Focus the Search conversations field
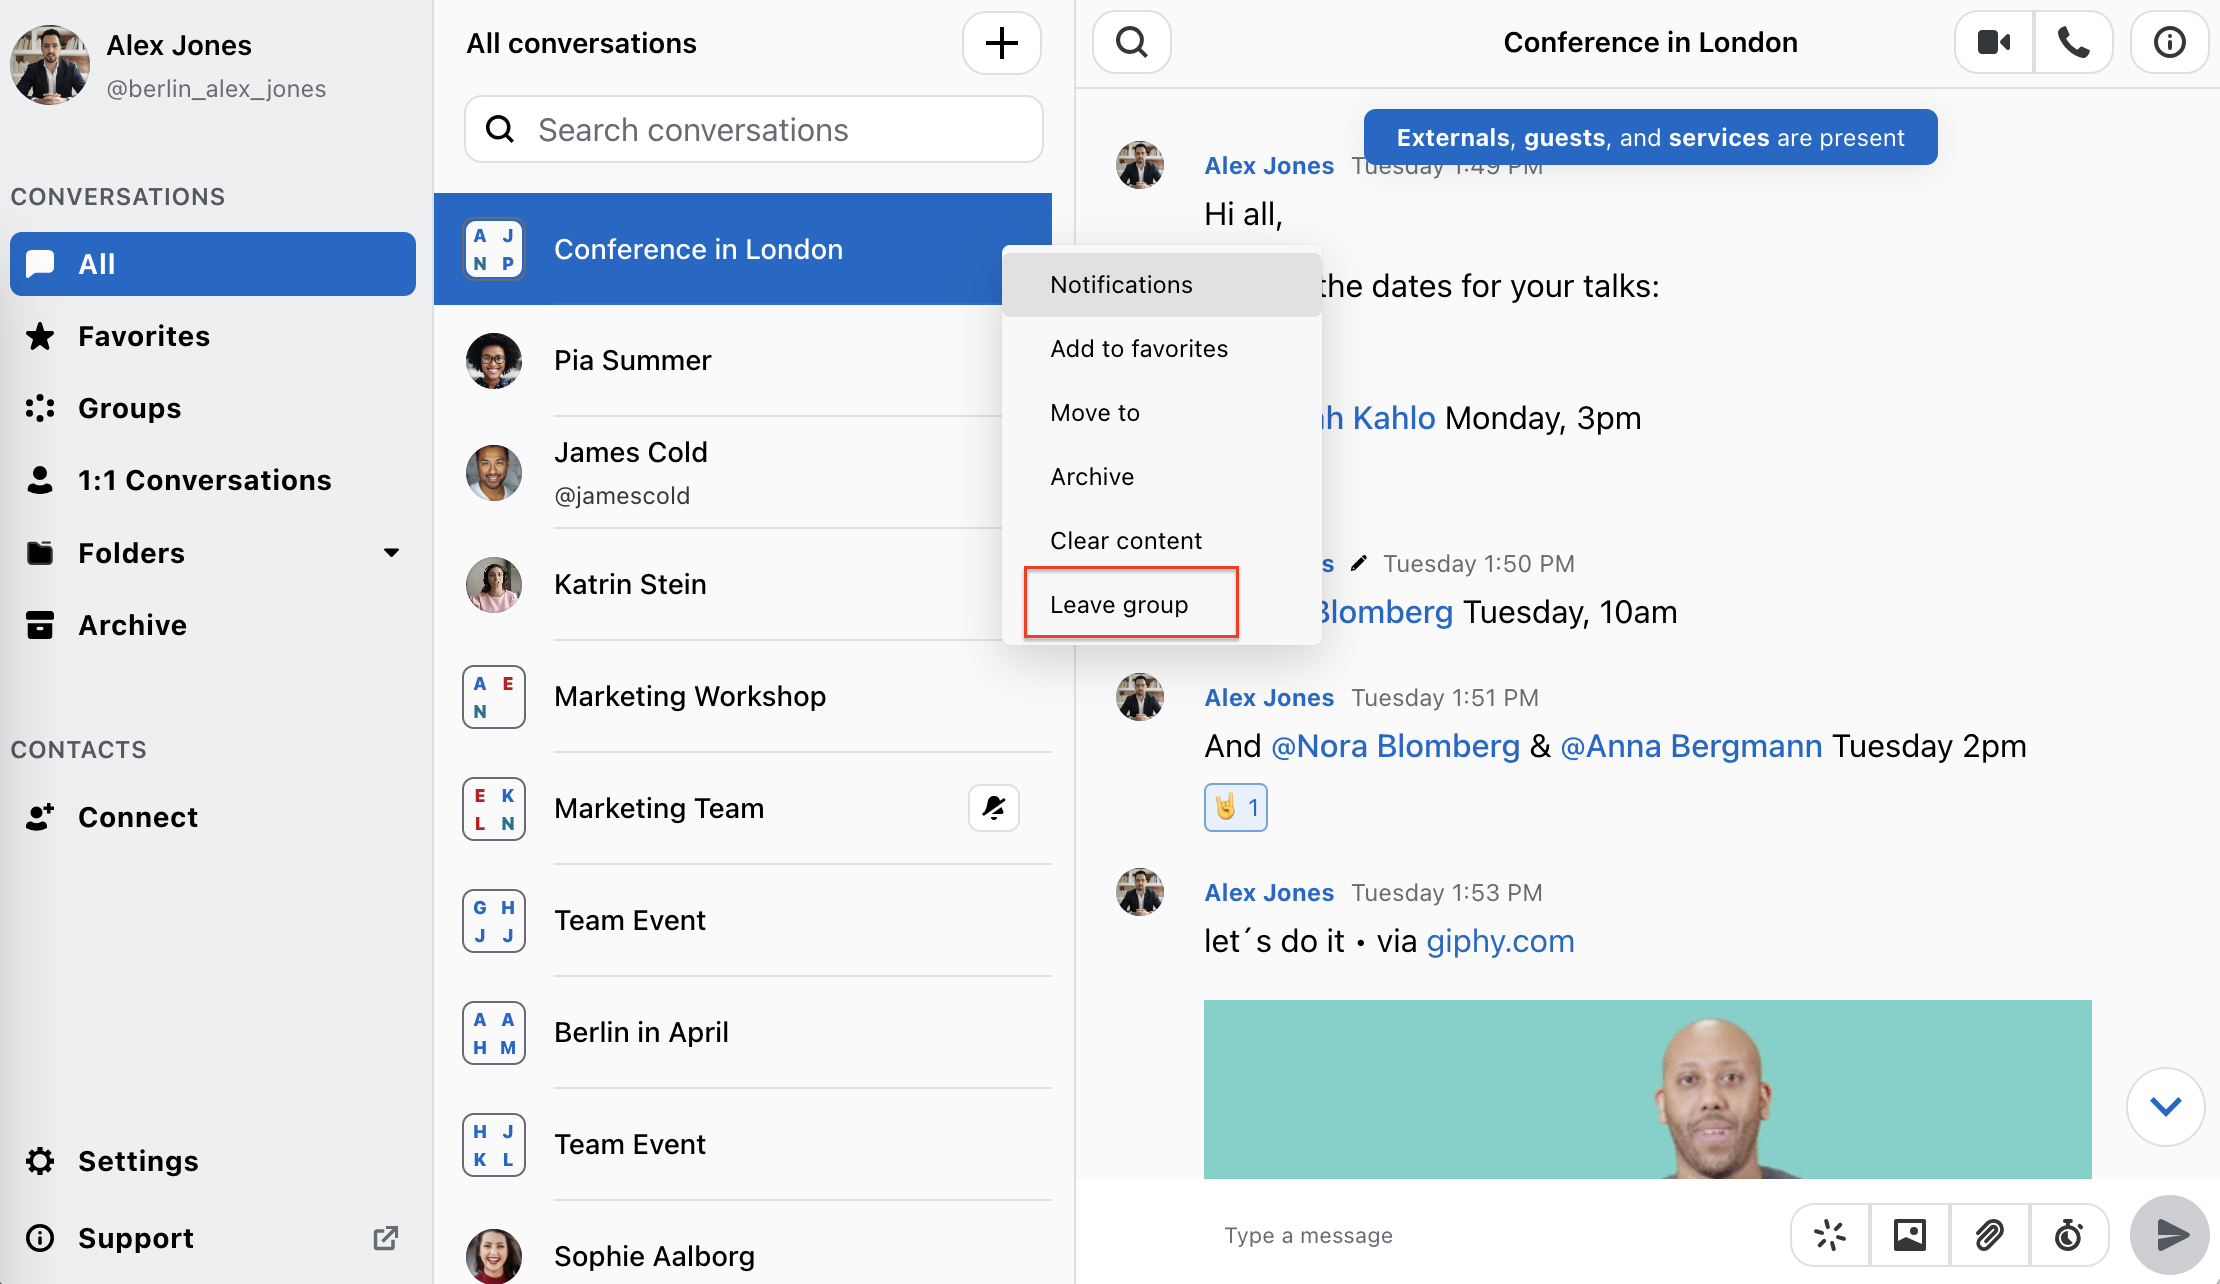 coord(754,130)
